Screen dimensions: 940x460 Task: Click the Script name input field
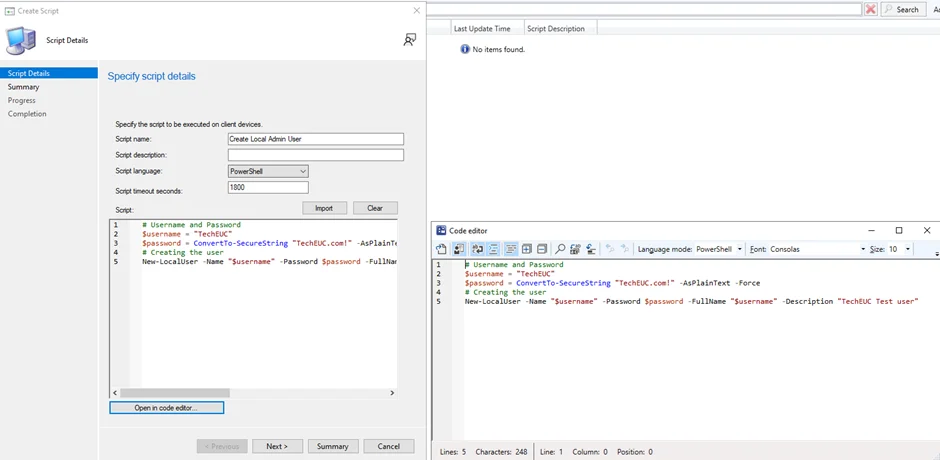(316, 139)
